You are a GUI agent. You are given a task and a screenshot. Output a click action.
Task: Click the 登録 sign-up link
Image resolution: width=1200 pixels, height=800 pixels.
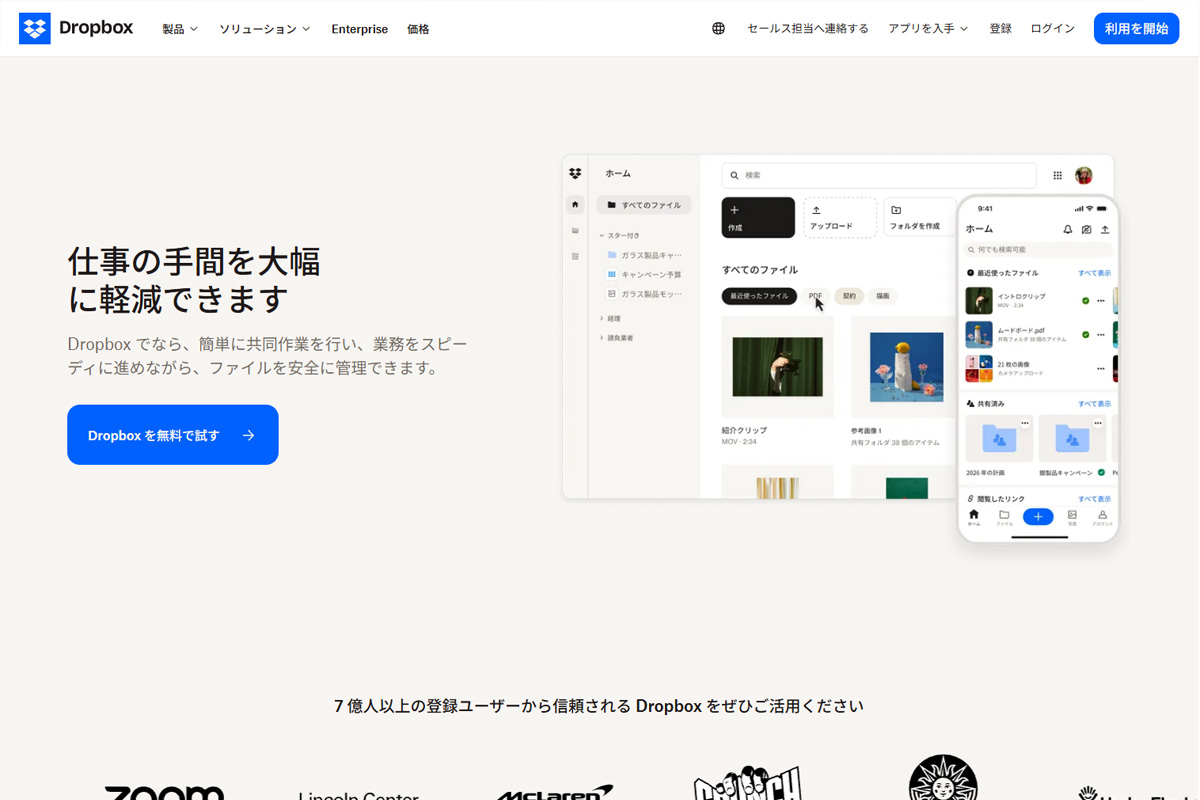tap(1000, 29)
